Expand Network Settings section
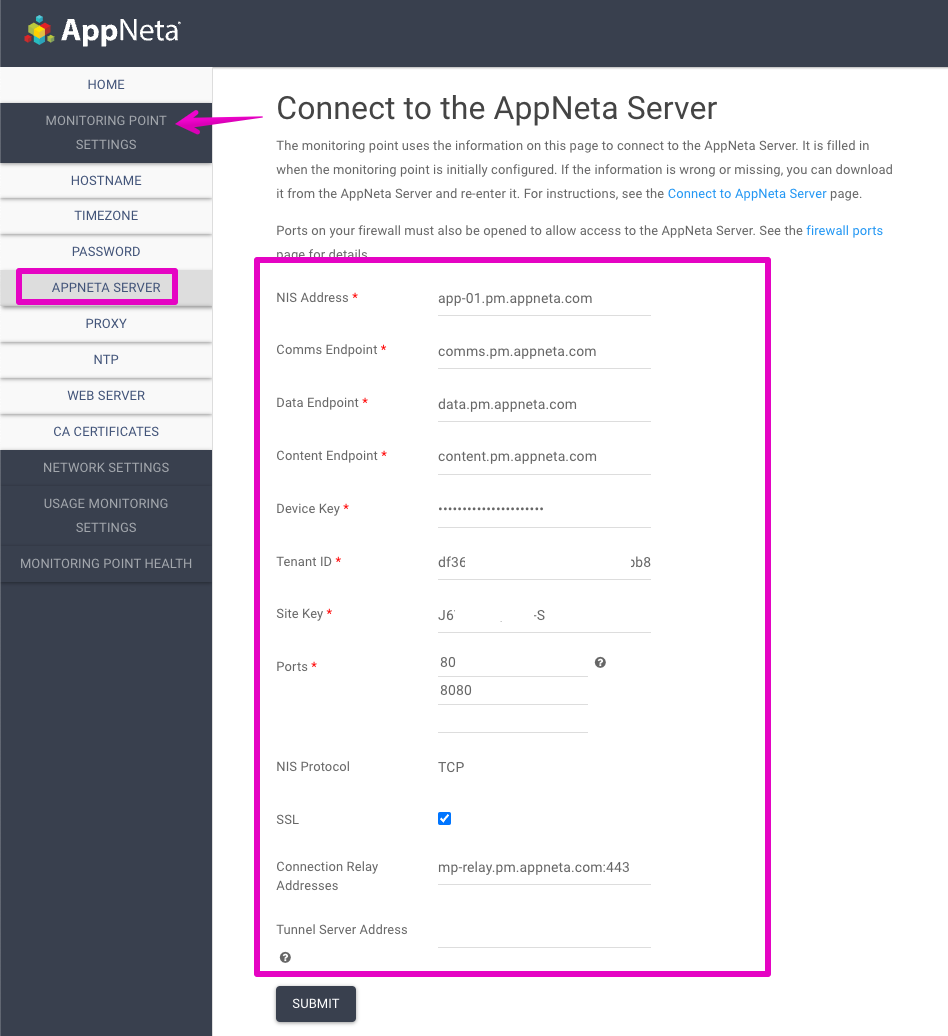 point(106,467)
